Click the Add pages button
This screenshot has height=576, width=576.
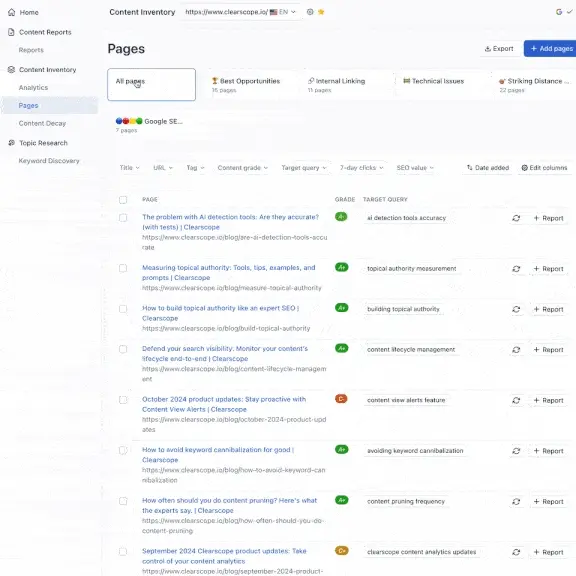click(x=551, y=48)
